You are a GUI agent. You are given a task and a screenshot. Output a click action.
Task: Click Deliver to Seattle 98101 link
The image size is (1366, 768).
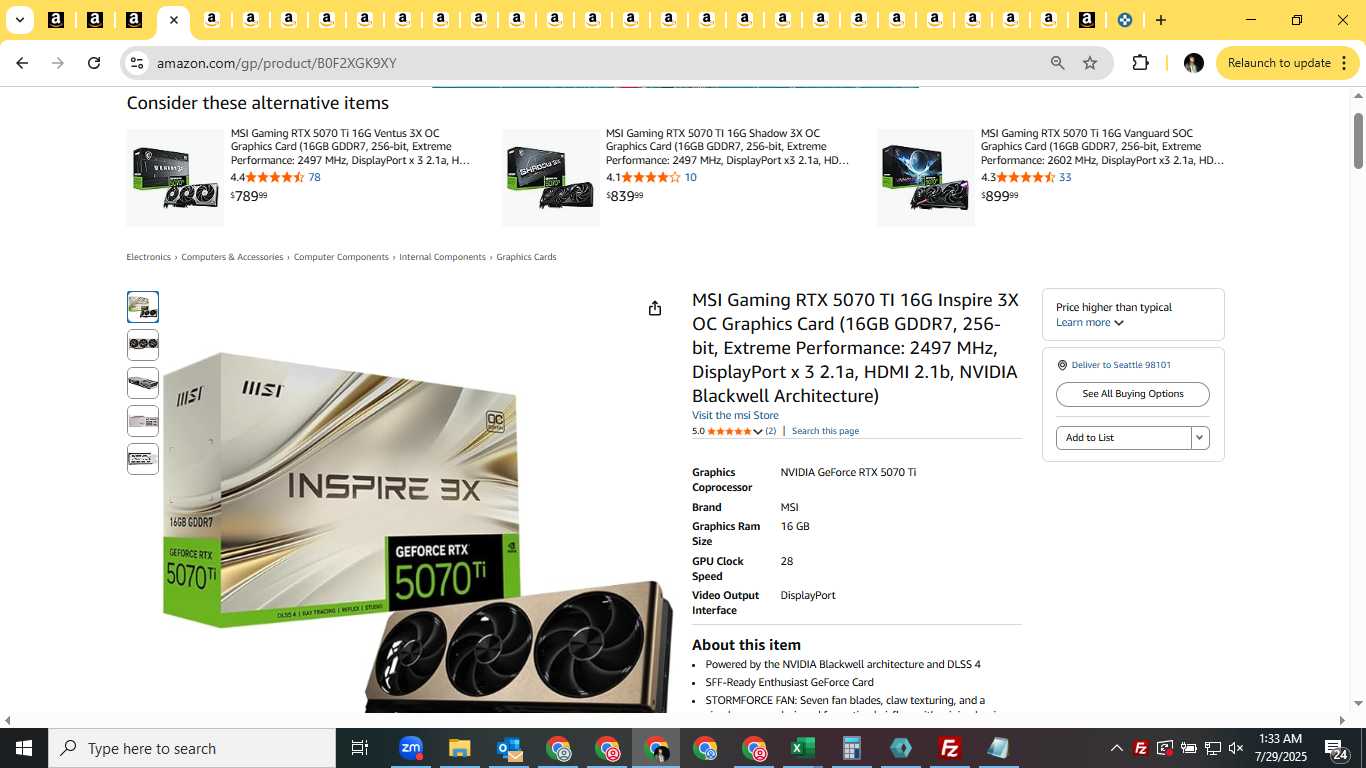(x=1121, y=365)
